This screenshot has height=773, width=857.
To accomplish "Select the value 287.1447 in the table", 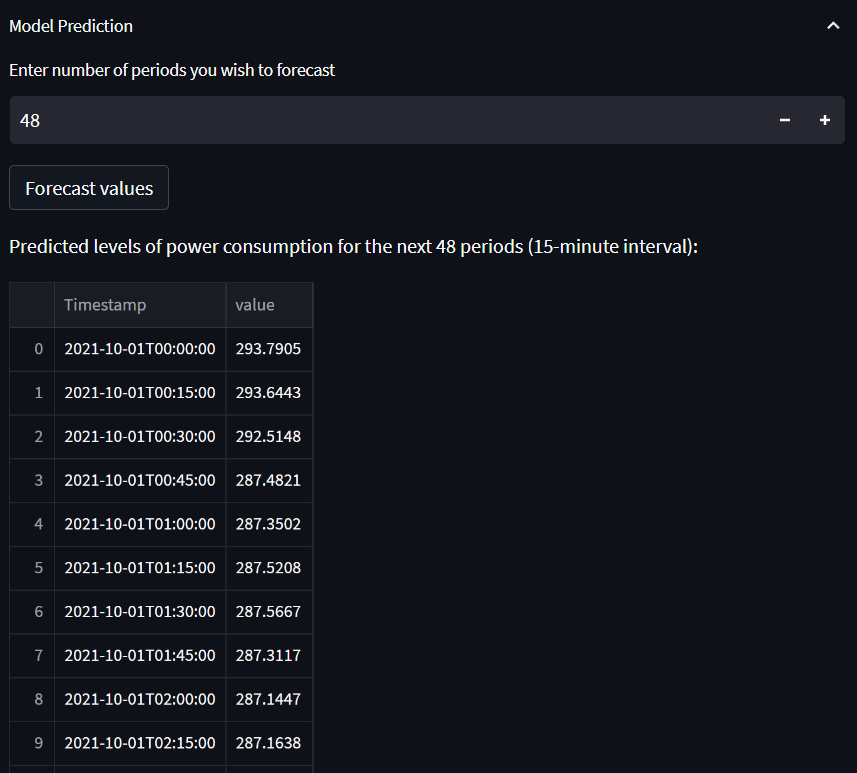I will tap(269, 700).
